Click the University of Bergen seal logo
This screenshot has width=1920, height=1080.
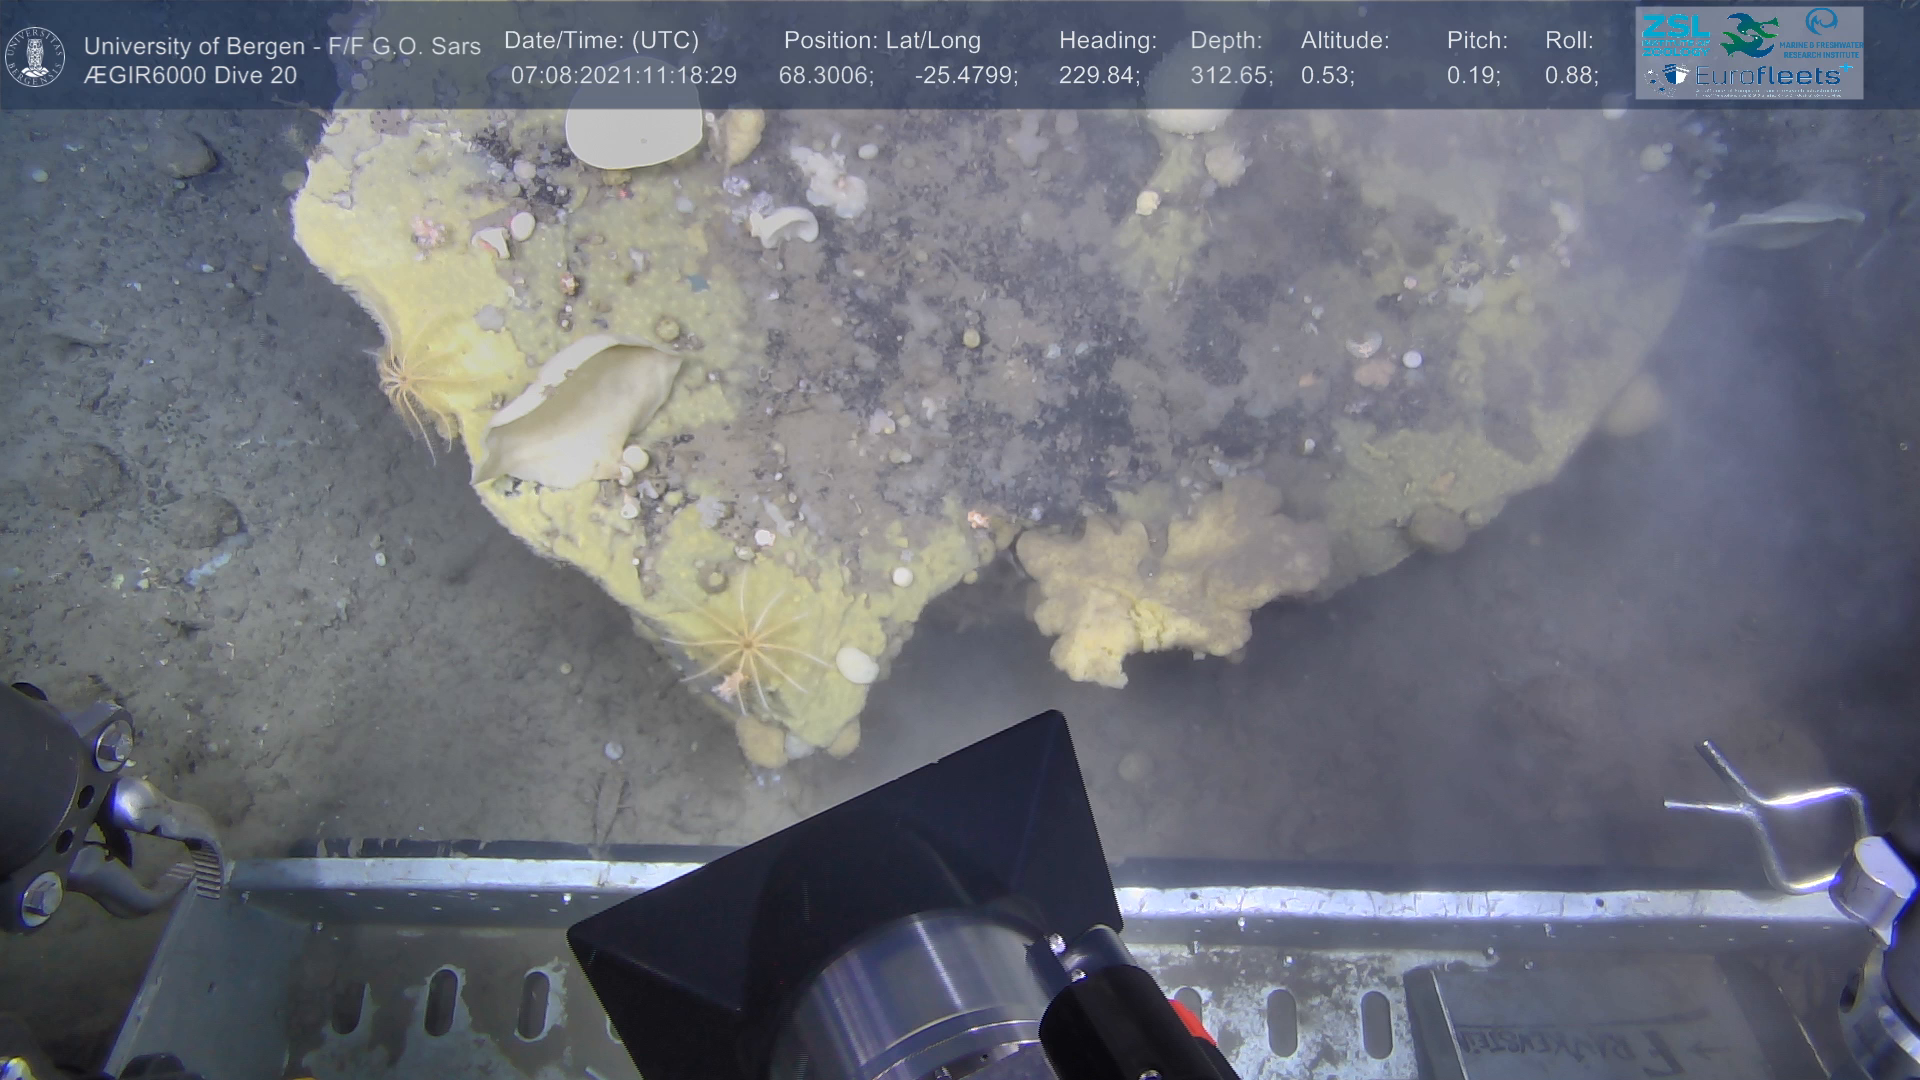[36, 57]
